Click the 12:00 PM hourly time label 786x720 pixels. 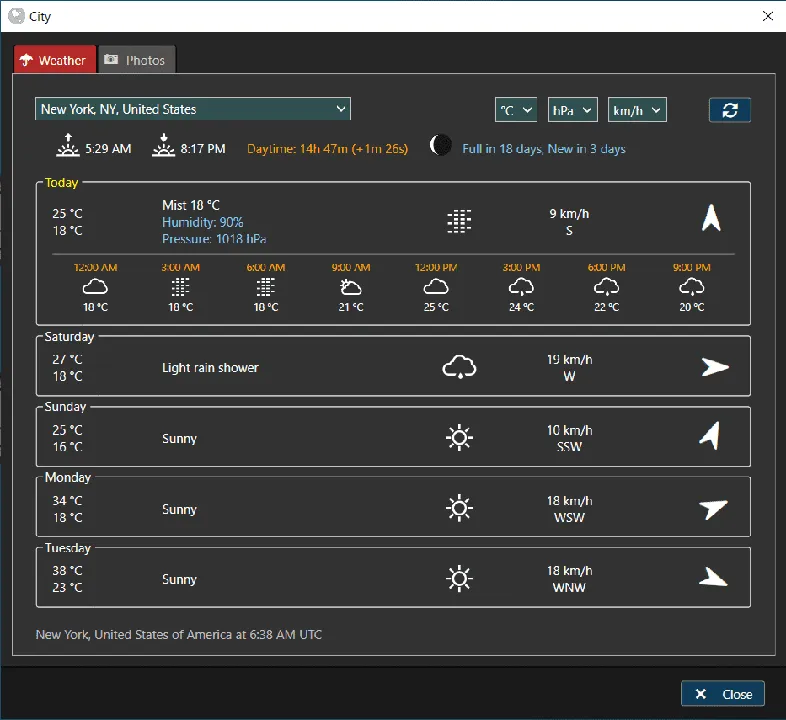pyautogui.click(x=436, y=267)
